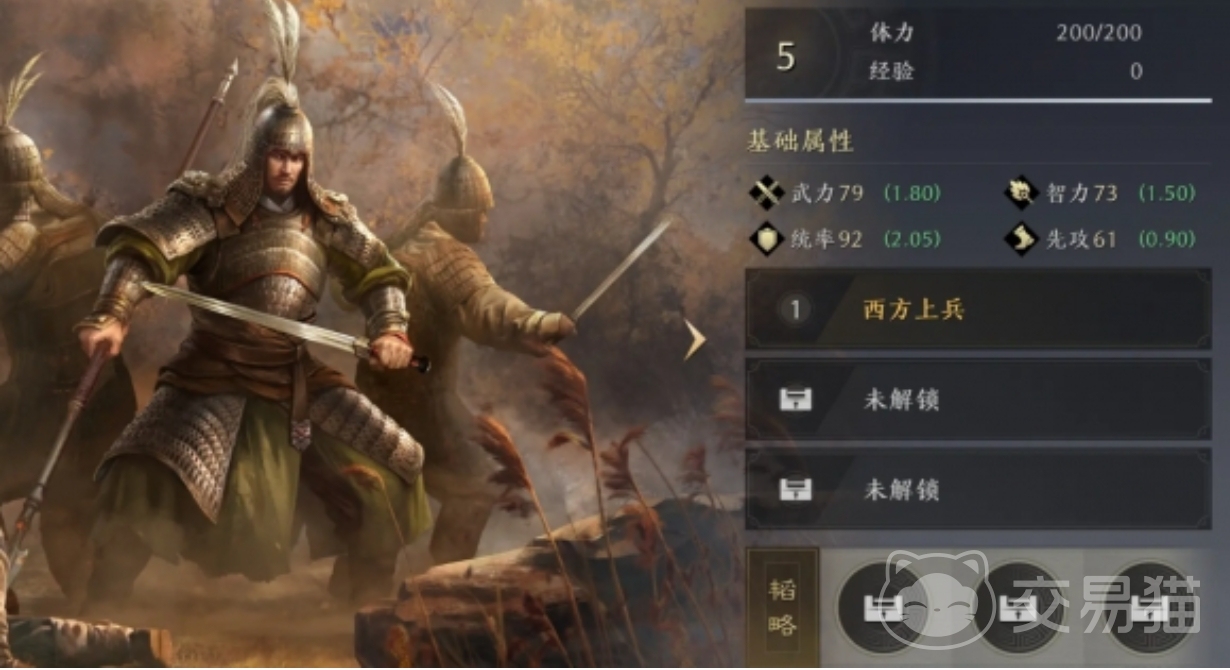This screenshot has width=1230, height=670.
Task: Open the 西方上兵 skill slot
Action: tap(978, 309)
